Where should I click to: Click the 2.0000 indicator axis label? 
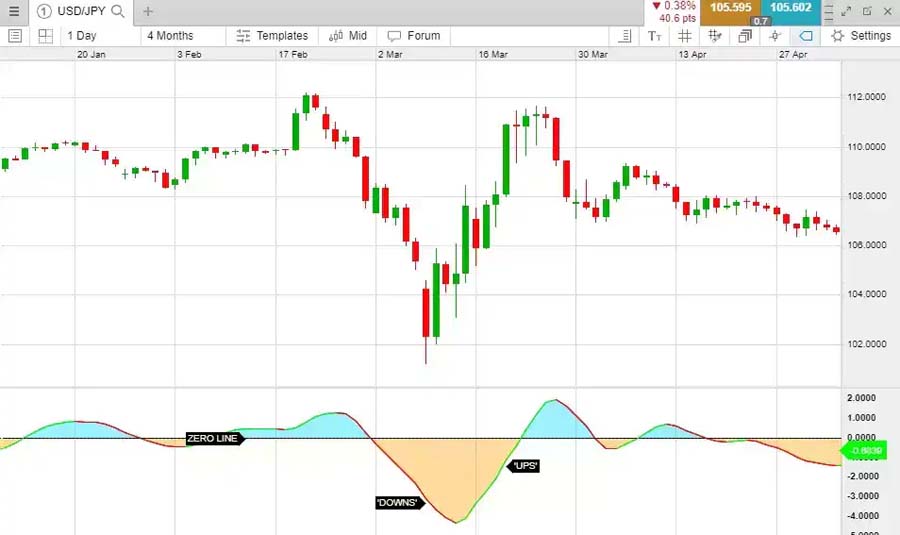point(862,398)
